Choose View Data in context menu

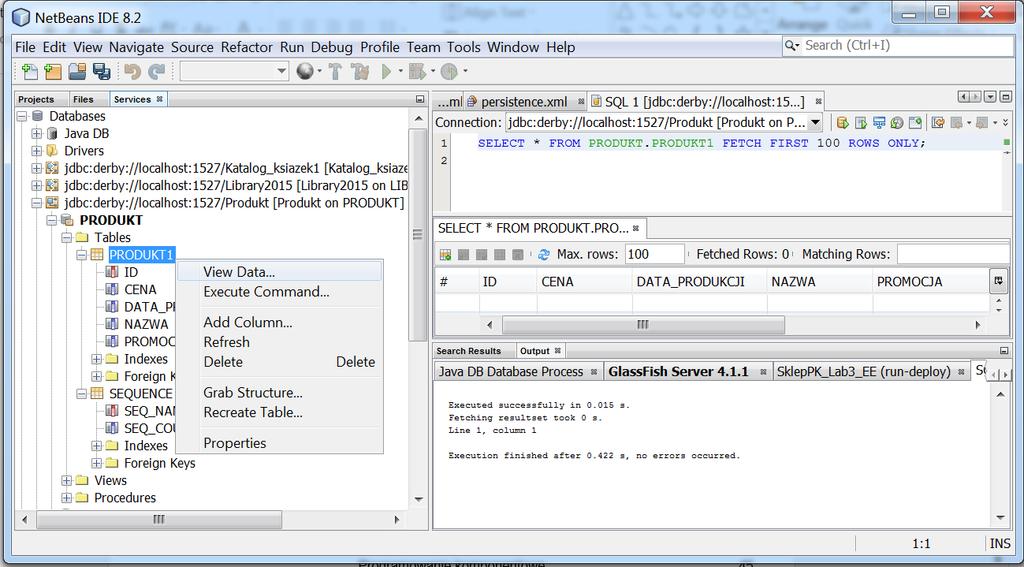tap(279, 272)
